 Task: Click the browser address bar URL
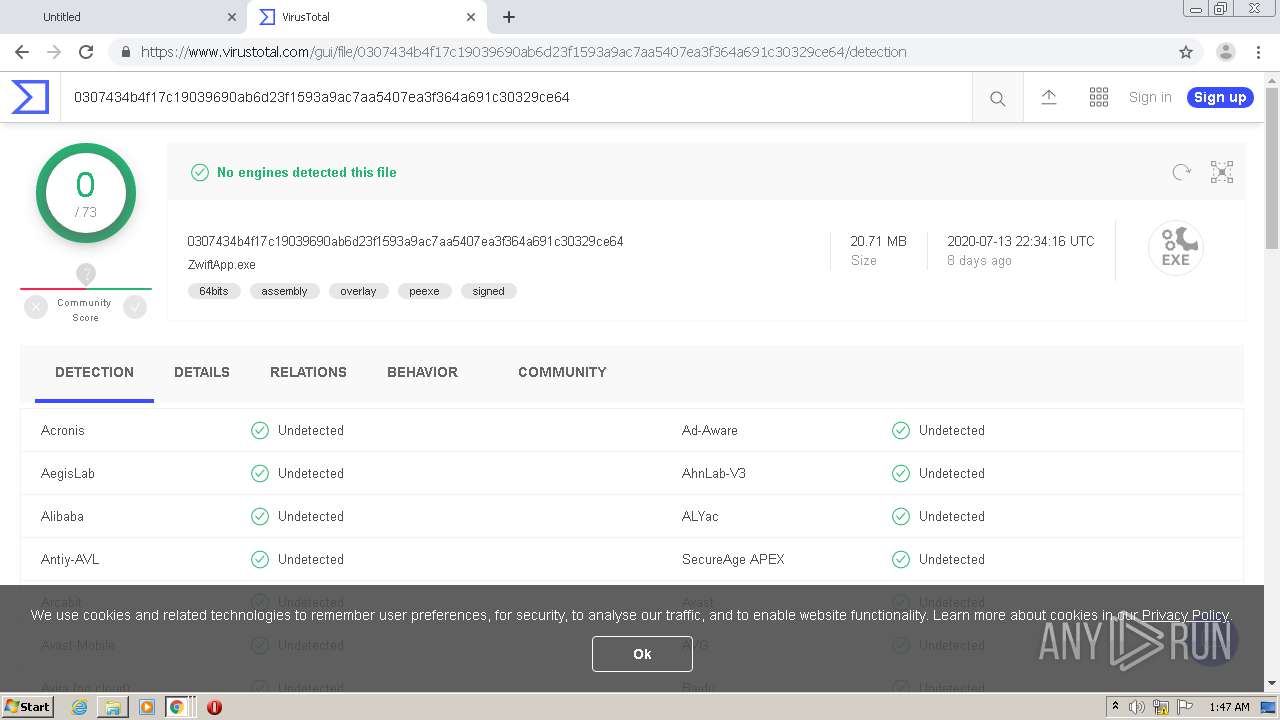tap(524, 52)
